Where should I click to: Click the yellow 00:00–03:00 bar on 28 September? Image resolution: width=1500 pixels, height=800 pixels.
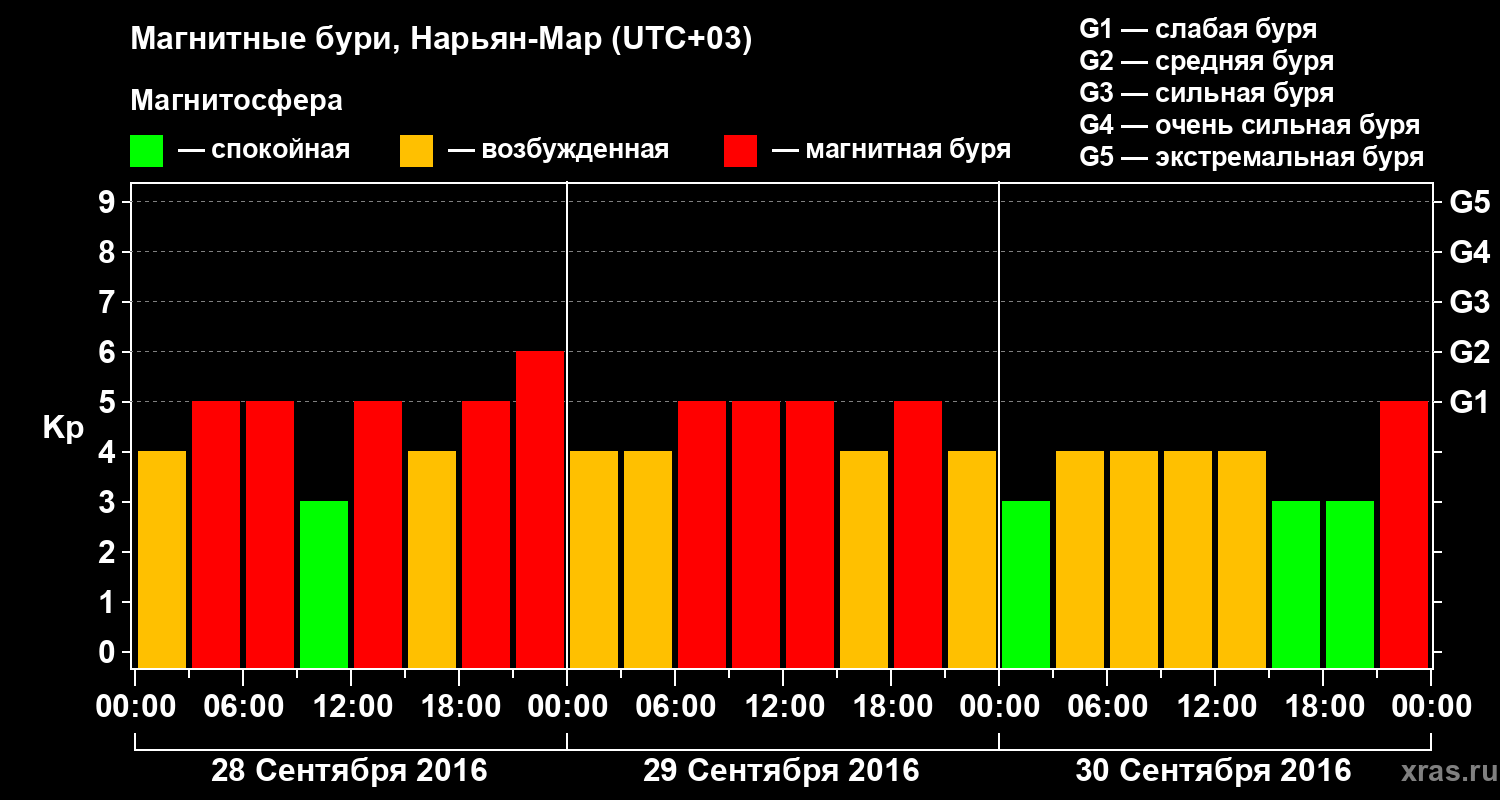coord(162,559)
